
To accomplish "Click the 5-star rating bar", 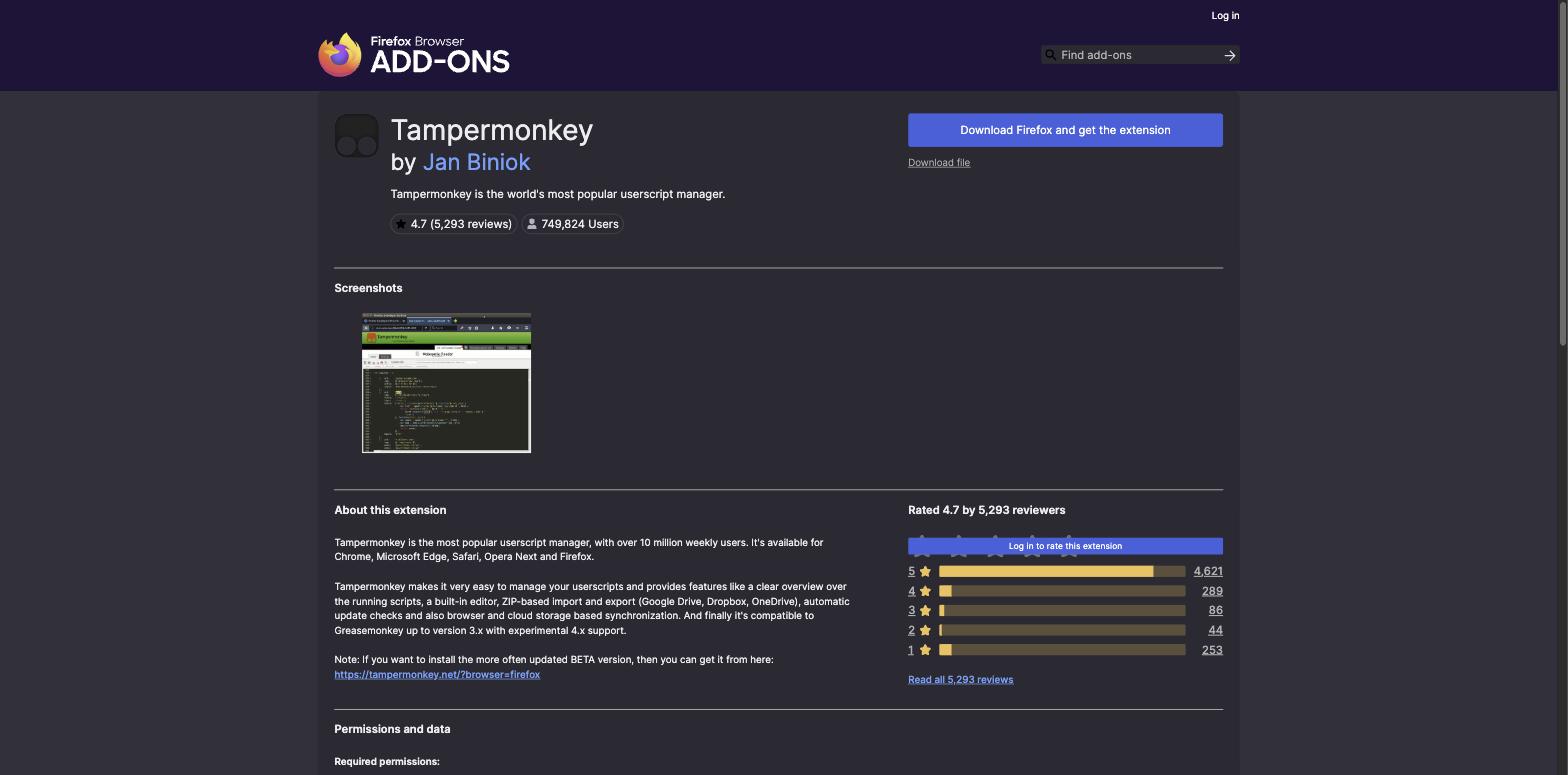I will click(1062, 572).
